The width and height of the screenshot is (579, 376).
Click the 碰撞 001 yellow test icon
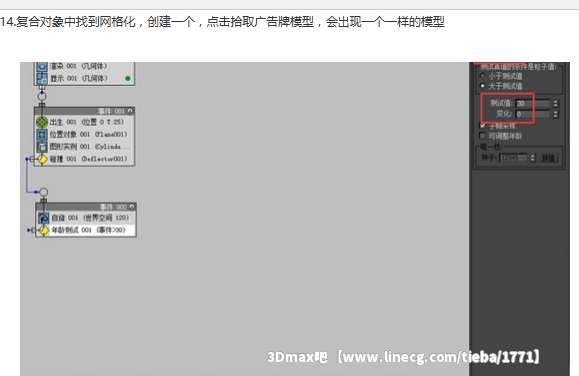tap(42, 159)
